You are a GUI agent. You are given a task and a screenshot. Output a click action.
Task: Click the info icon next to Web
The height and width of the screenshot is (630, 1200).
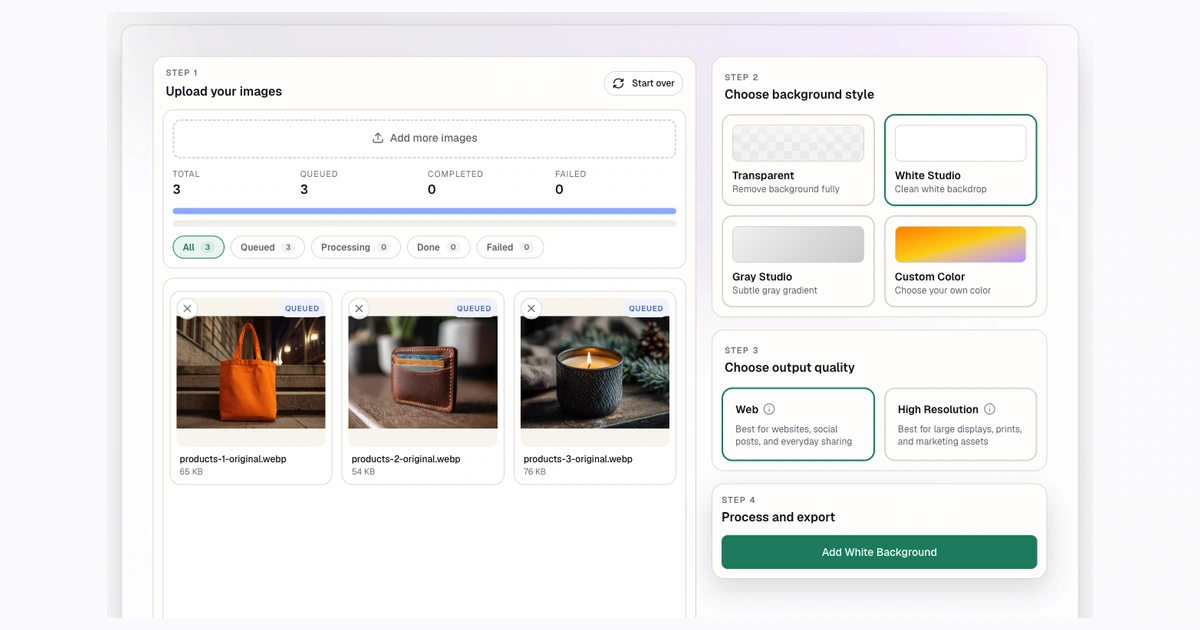[x=769, y=409]
